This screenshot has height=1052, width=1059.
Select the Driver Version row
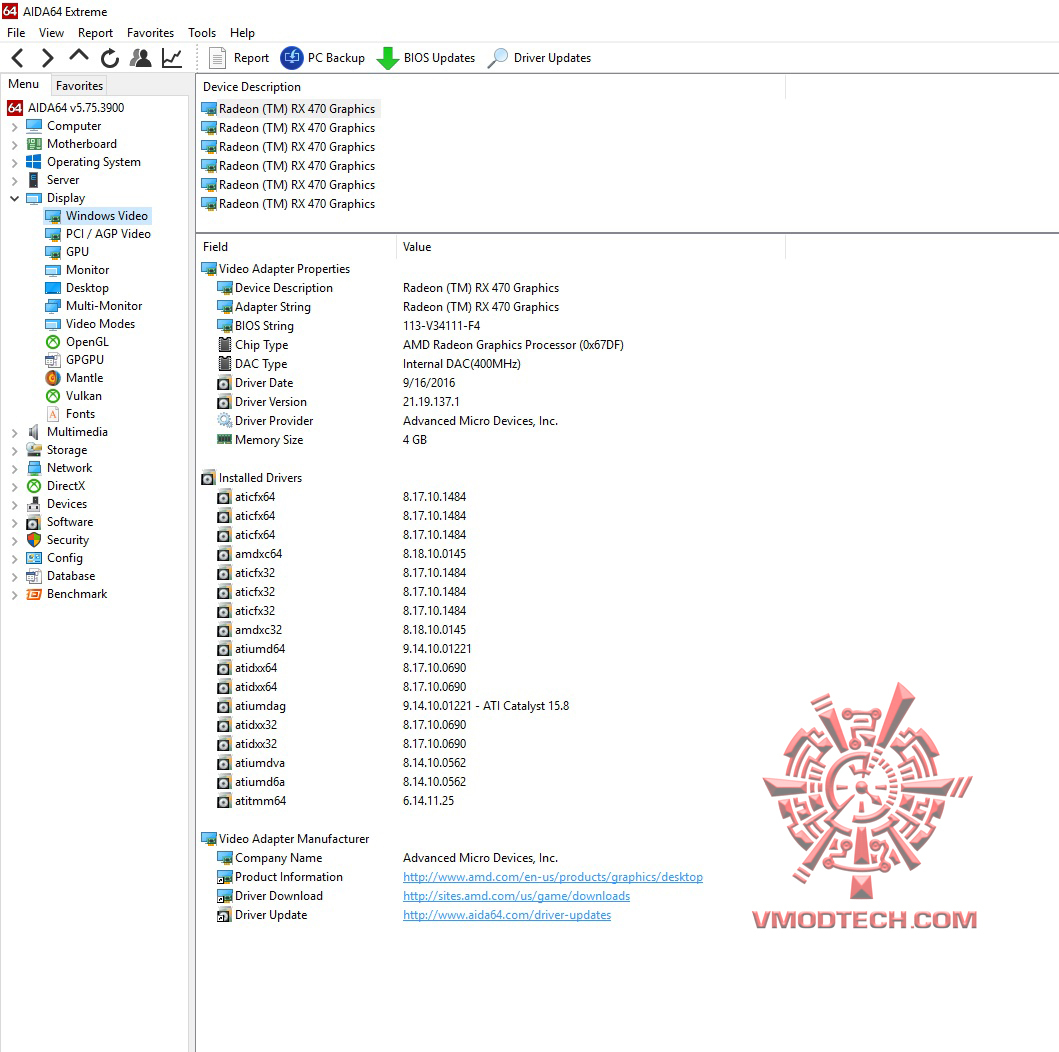(338, 402)
